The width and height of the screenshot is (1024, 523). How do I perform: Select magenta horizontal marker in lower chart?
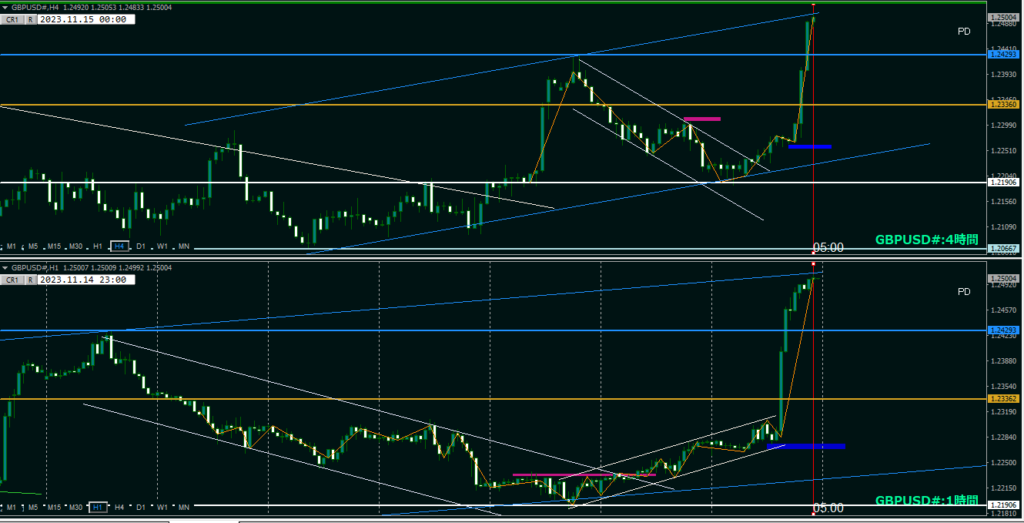pos(584,475)
